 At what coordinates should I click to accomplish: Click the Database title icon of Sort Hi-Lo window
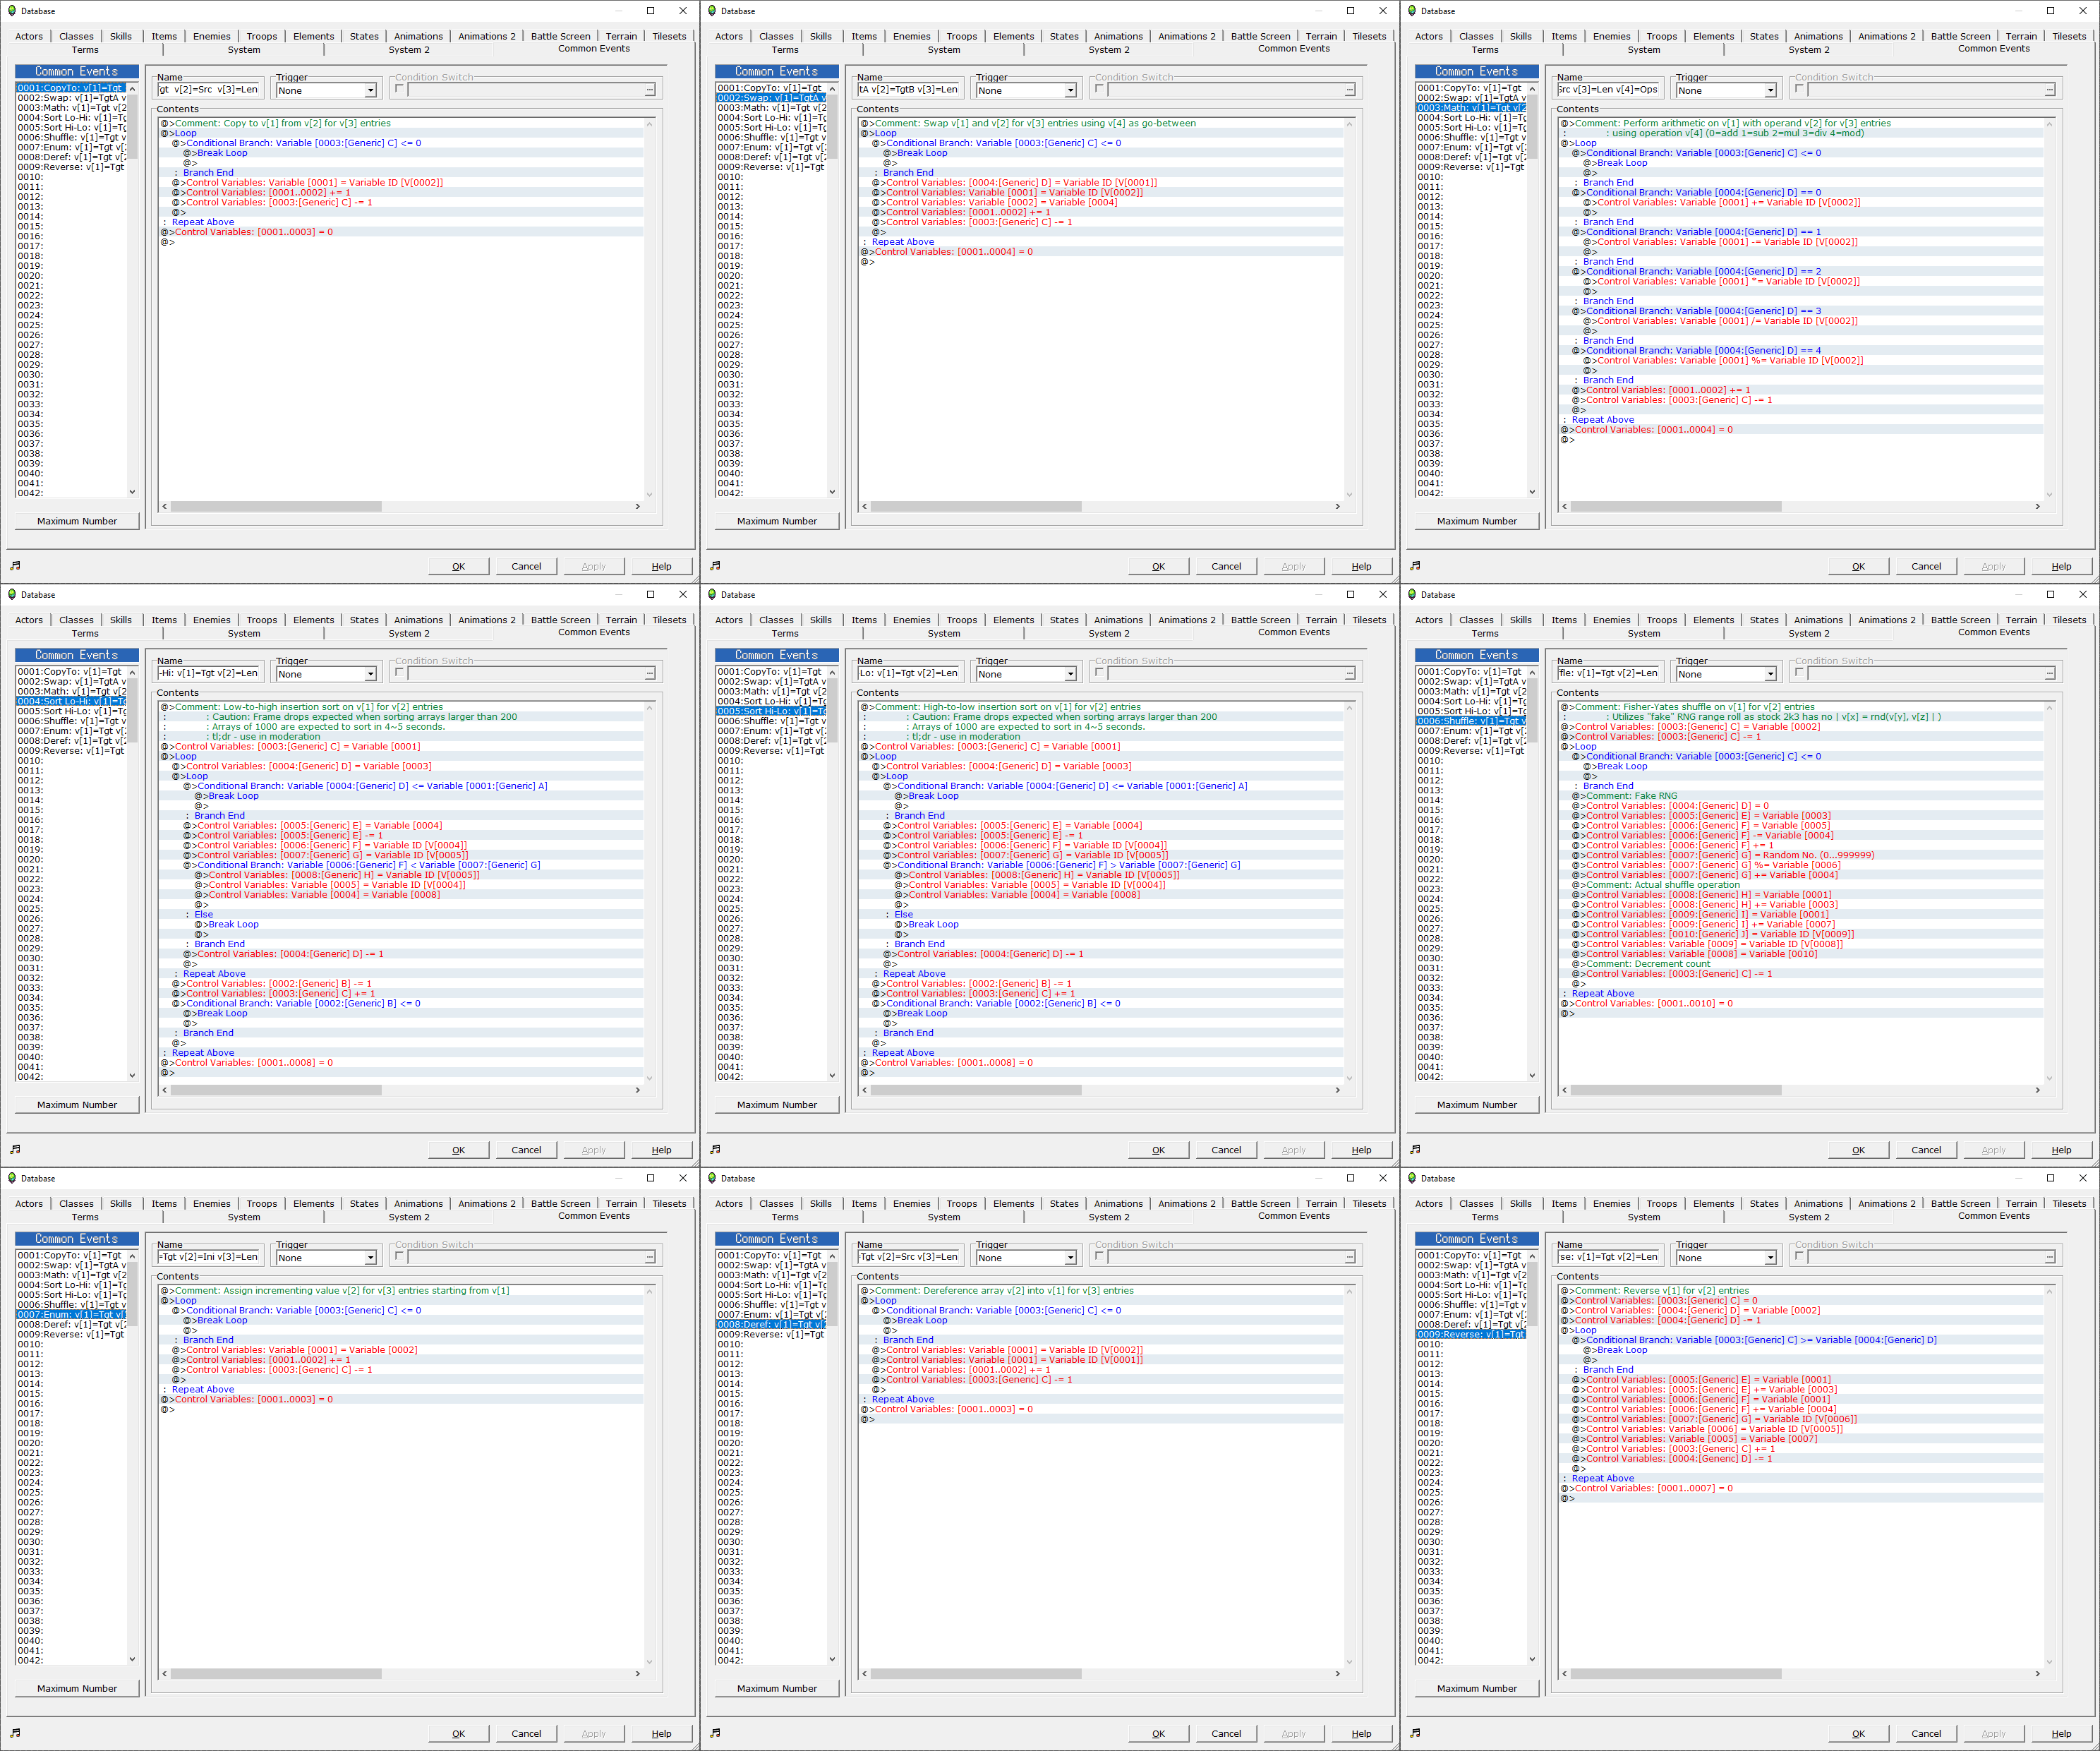712,595
